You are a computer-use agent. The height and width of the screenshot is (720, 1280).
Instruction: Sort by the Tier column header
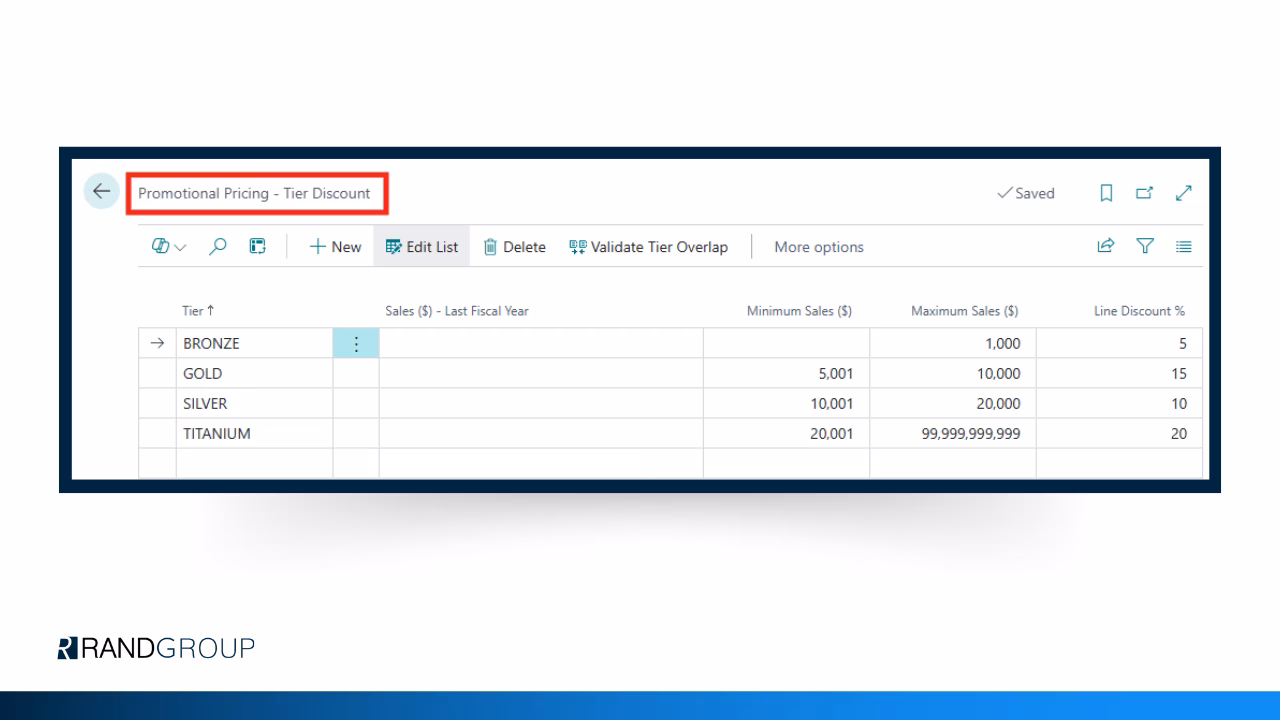[198, 311]
